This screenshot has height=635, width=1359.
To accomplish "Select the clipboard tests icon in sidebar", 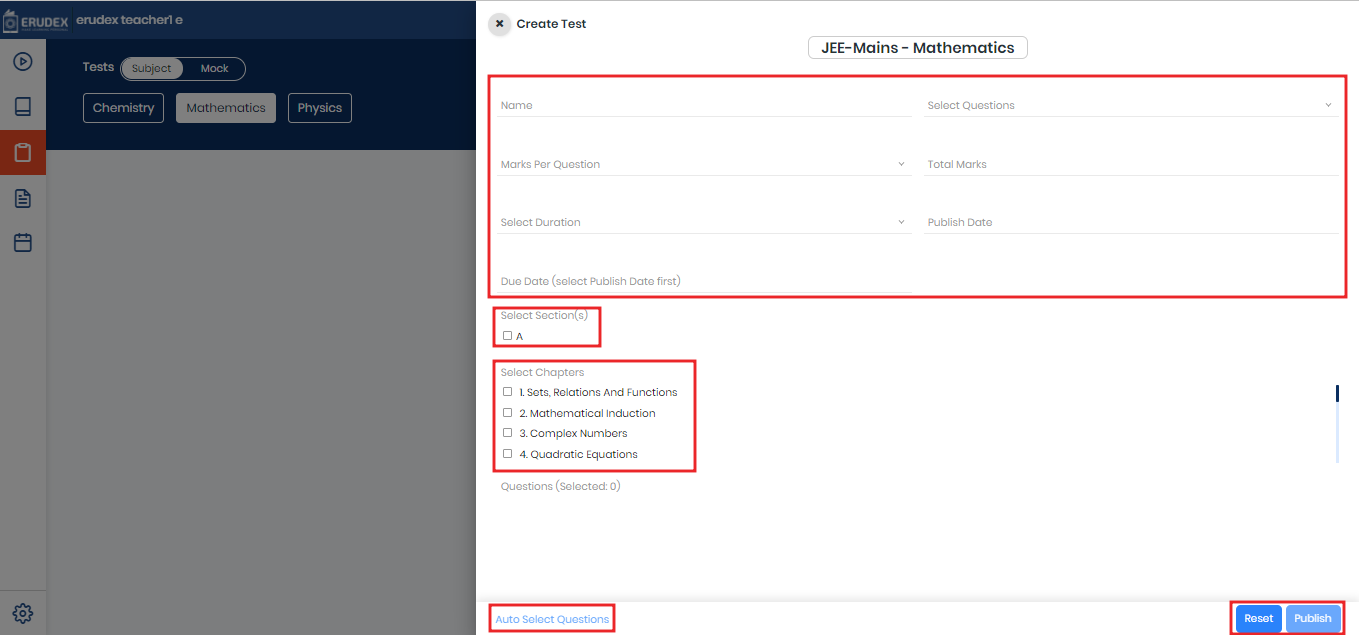I will point(22,153).
